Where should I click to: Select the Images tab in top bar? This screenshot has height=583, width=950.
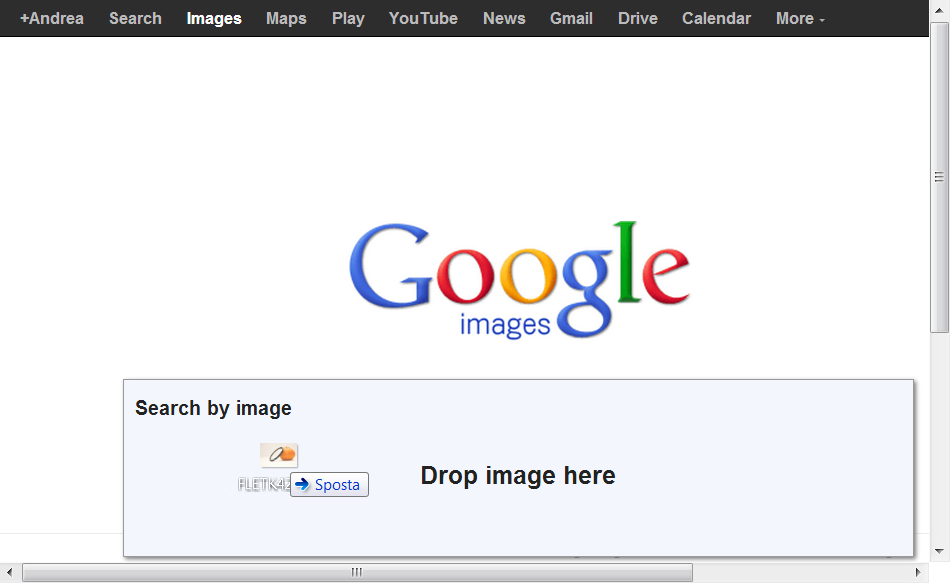[x=214, y=19]
